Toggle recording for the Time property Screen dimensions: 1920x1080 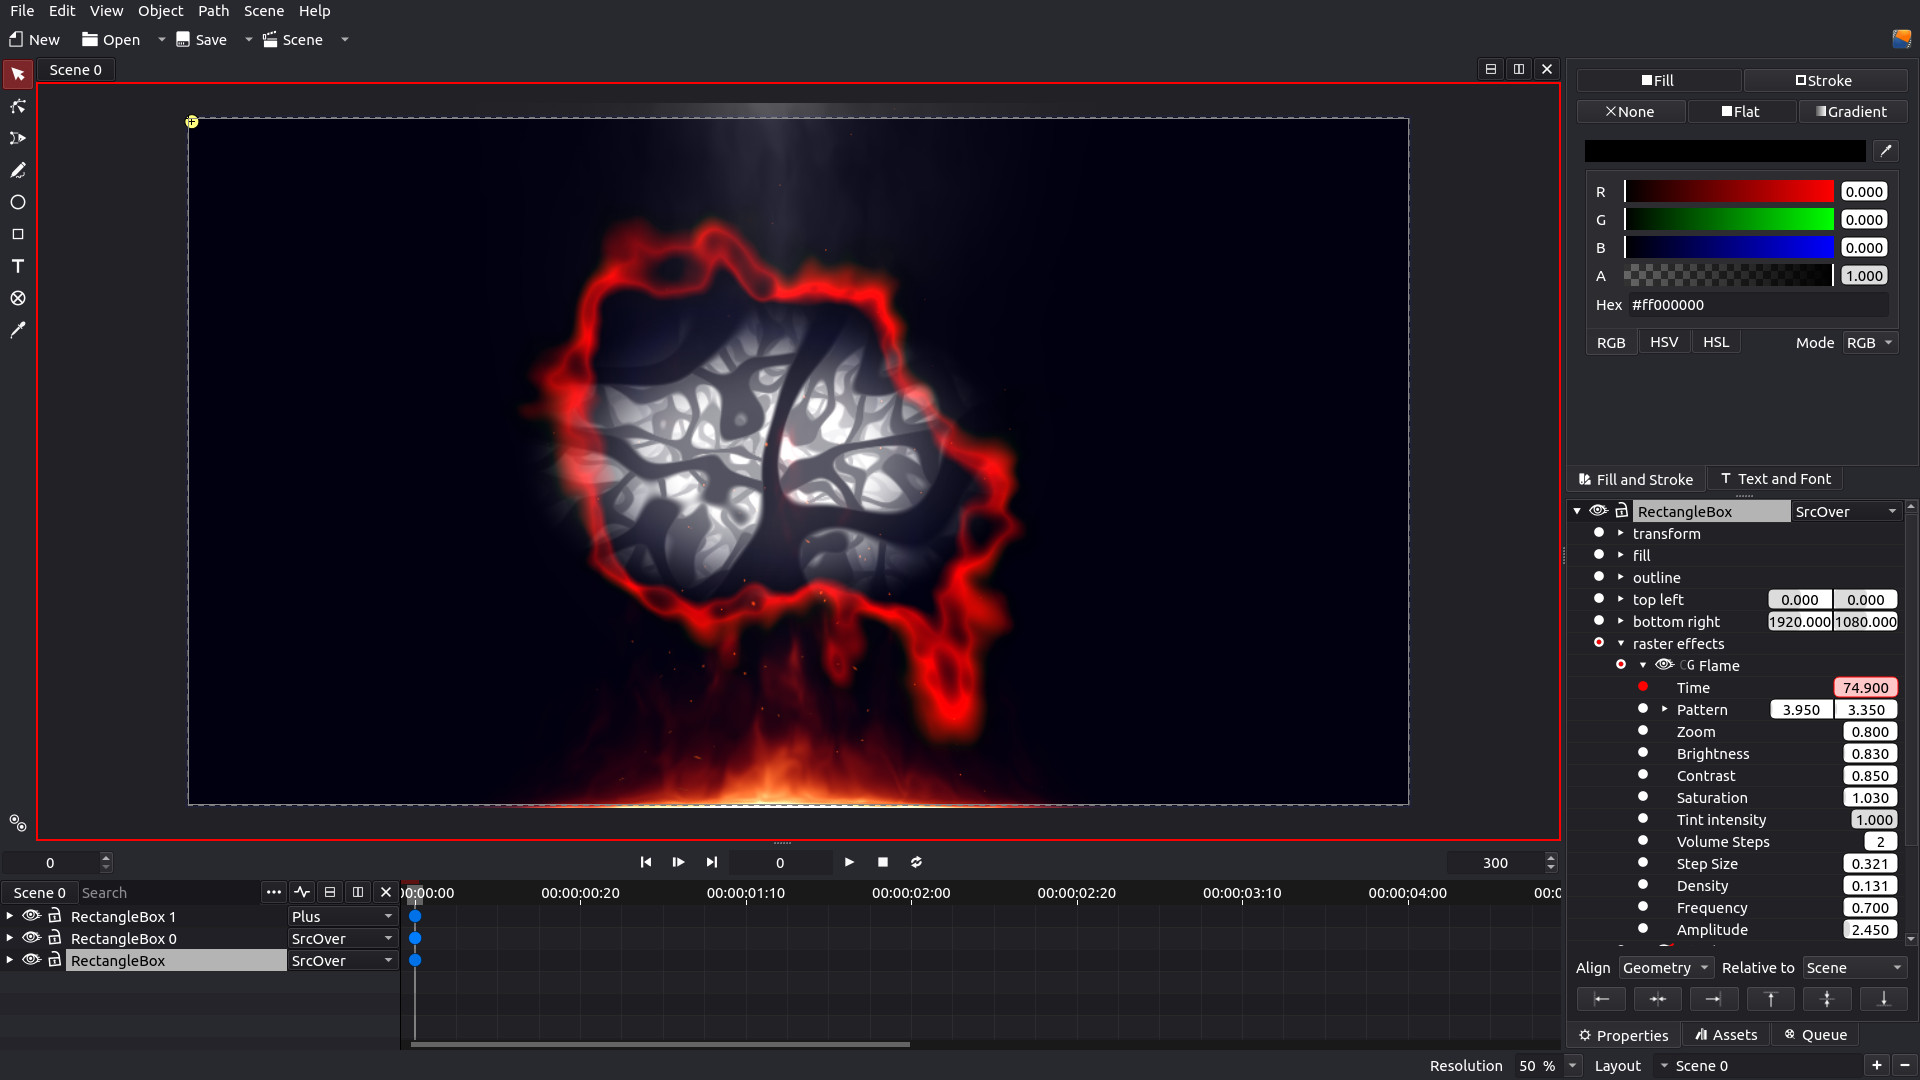click(x=1643, y=687)
